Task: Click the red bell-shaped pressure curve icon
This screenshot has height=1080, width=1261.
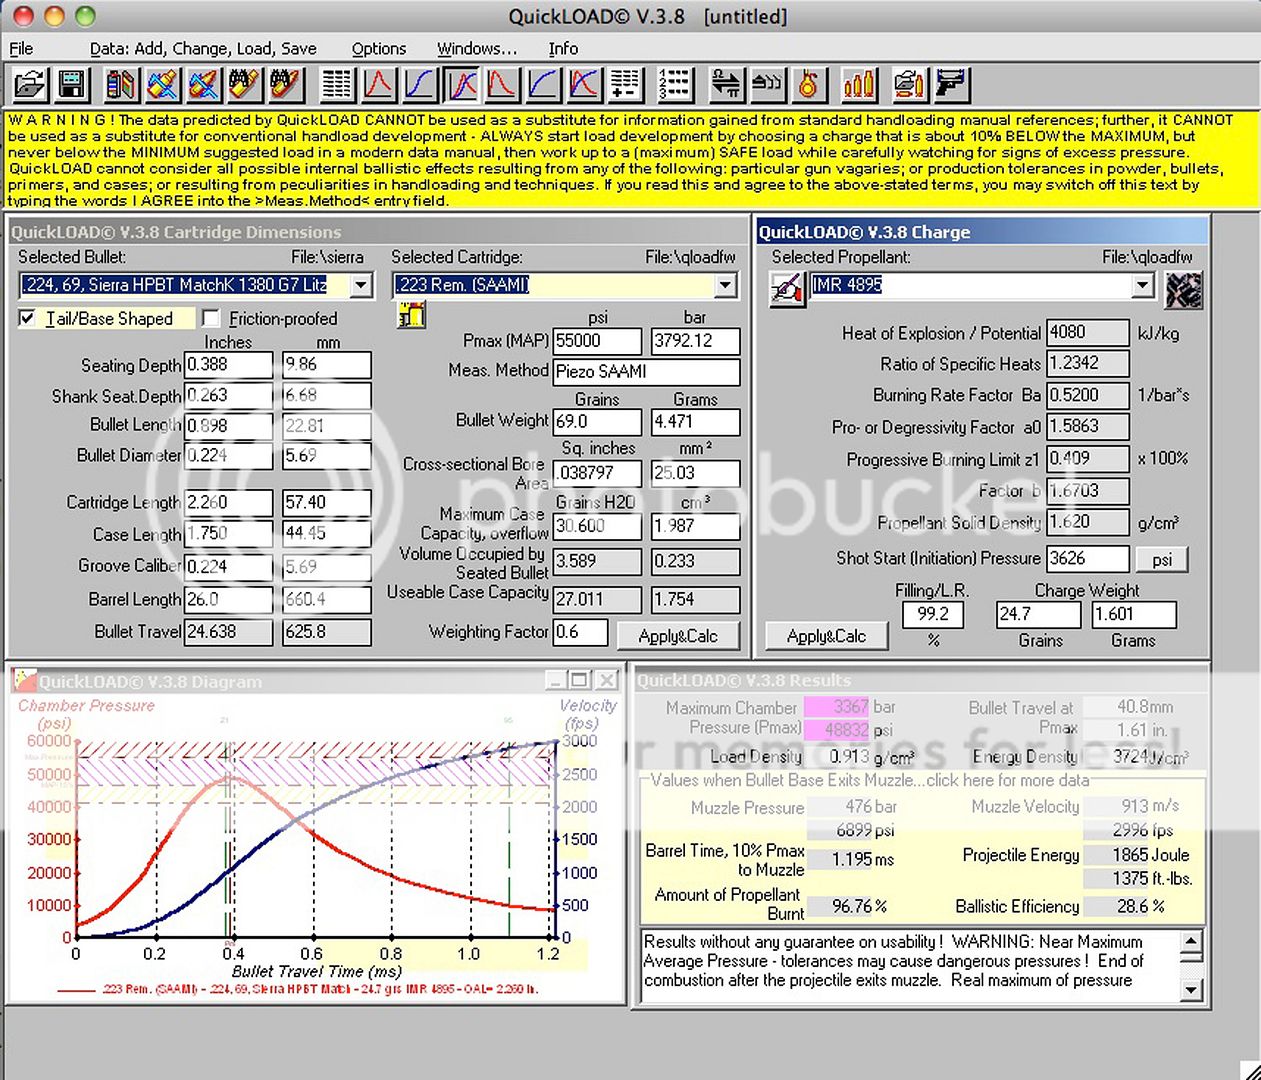Action: (378, 84)
